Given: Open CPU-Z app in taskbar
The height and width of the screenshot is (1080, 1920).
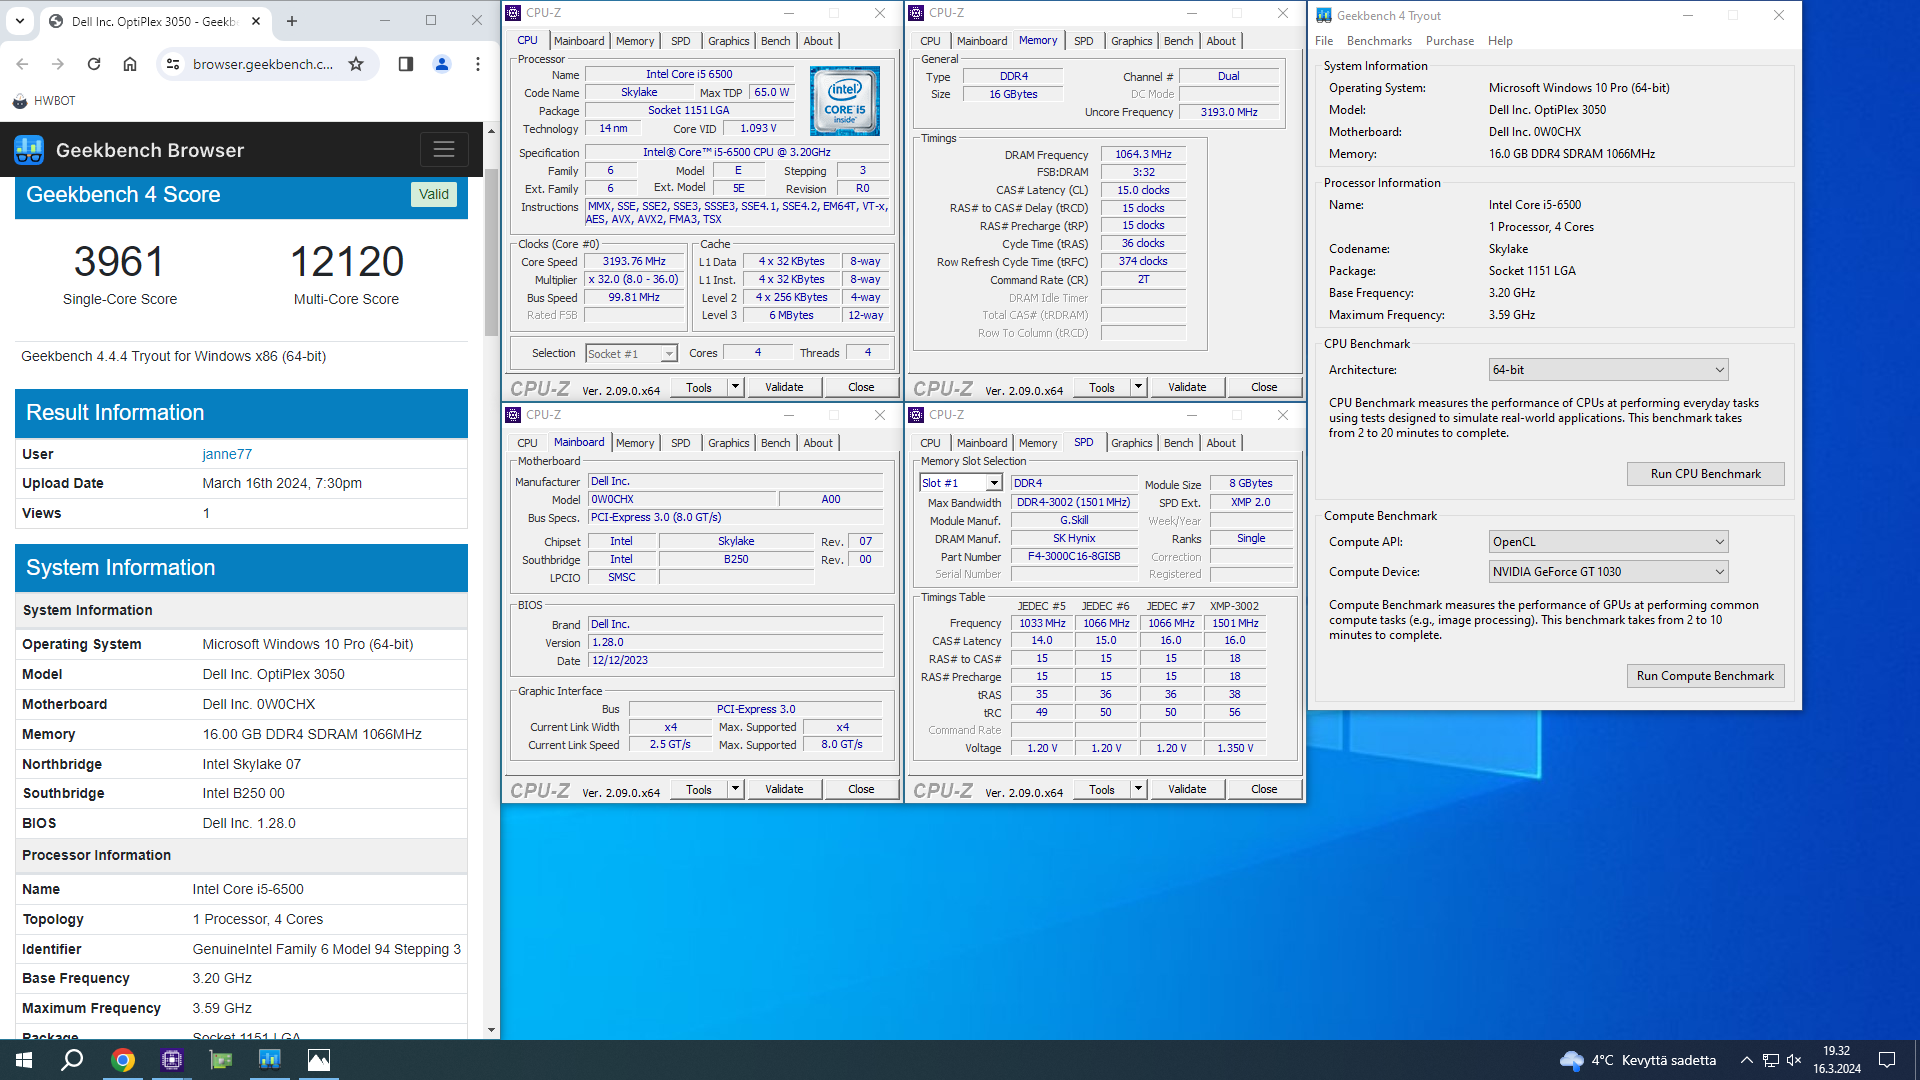Looking at the screenshot, I should pyautogui.click(x=172, y=1060).
